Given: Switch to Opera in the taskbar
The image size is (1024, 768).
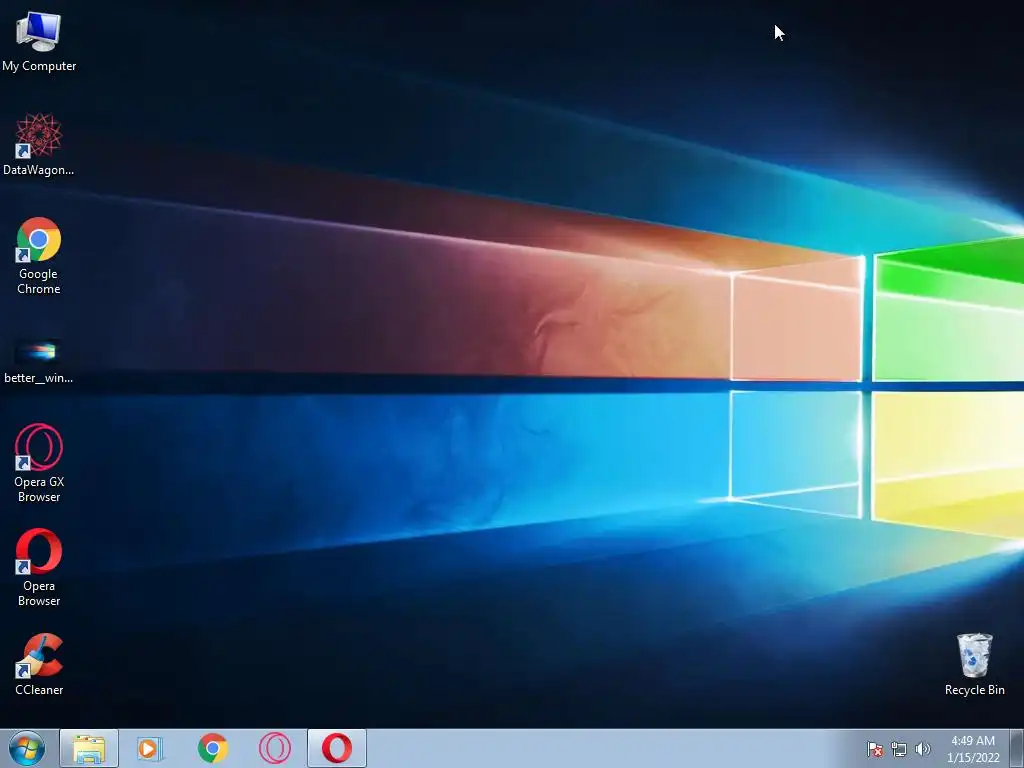Looking at the screenshot, I should (x=337, y=748).
